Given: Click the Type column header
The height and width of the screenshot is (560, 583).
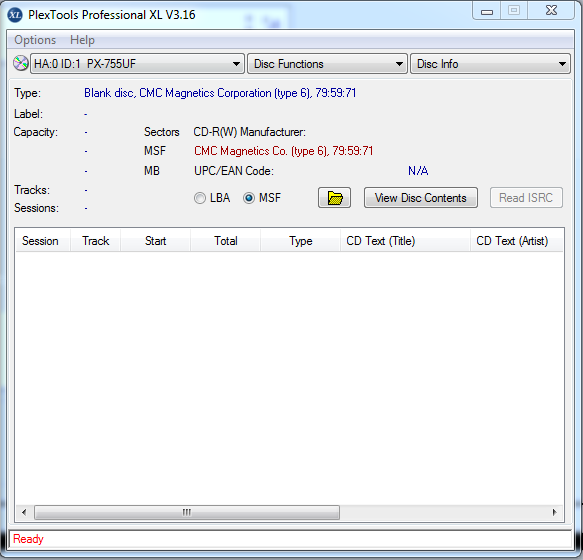Looking at the screenshot, I should [x=301, y=241].
